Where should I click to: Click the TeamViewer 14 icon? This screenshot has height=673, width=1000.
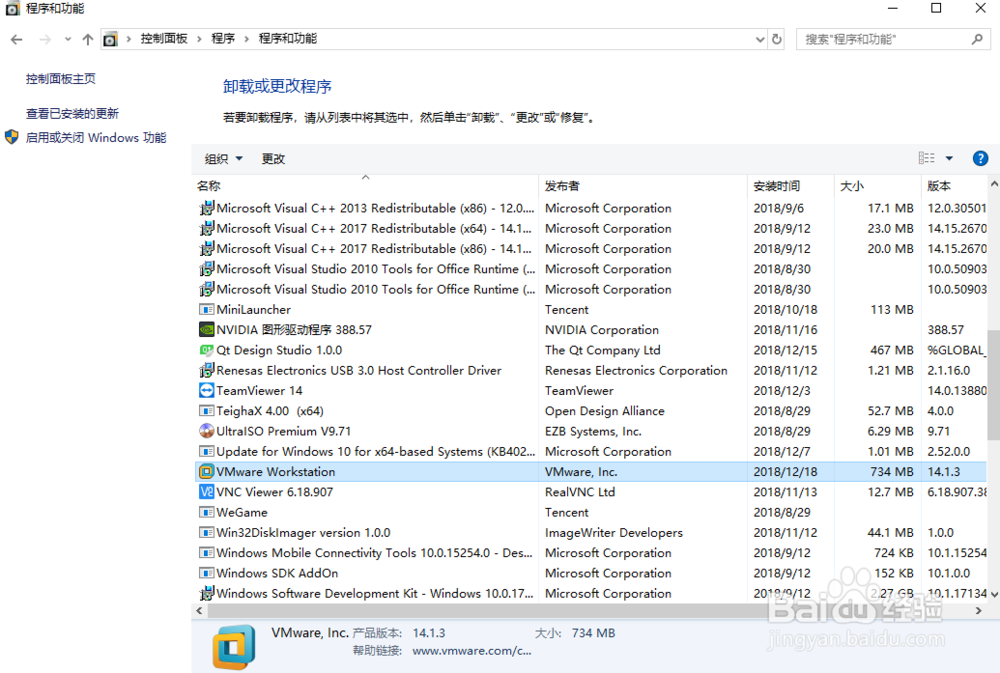pos(206,390)
